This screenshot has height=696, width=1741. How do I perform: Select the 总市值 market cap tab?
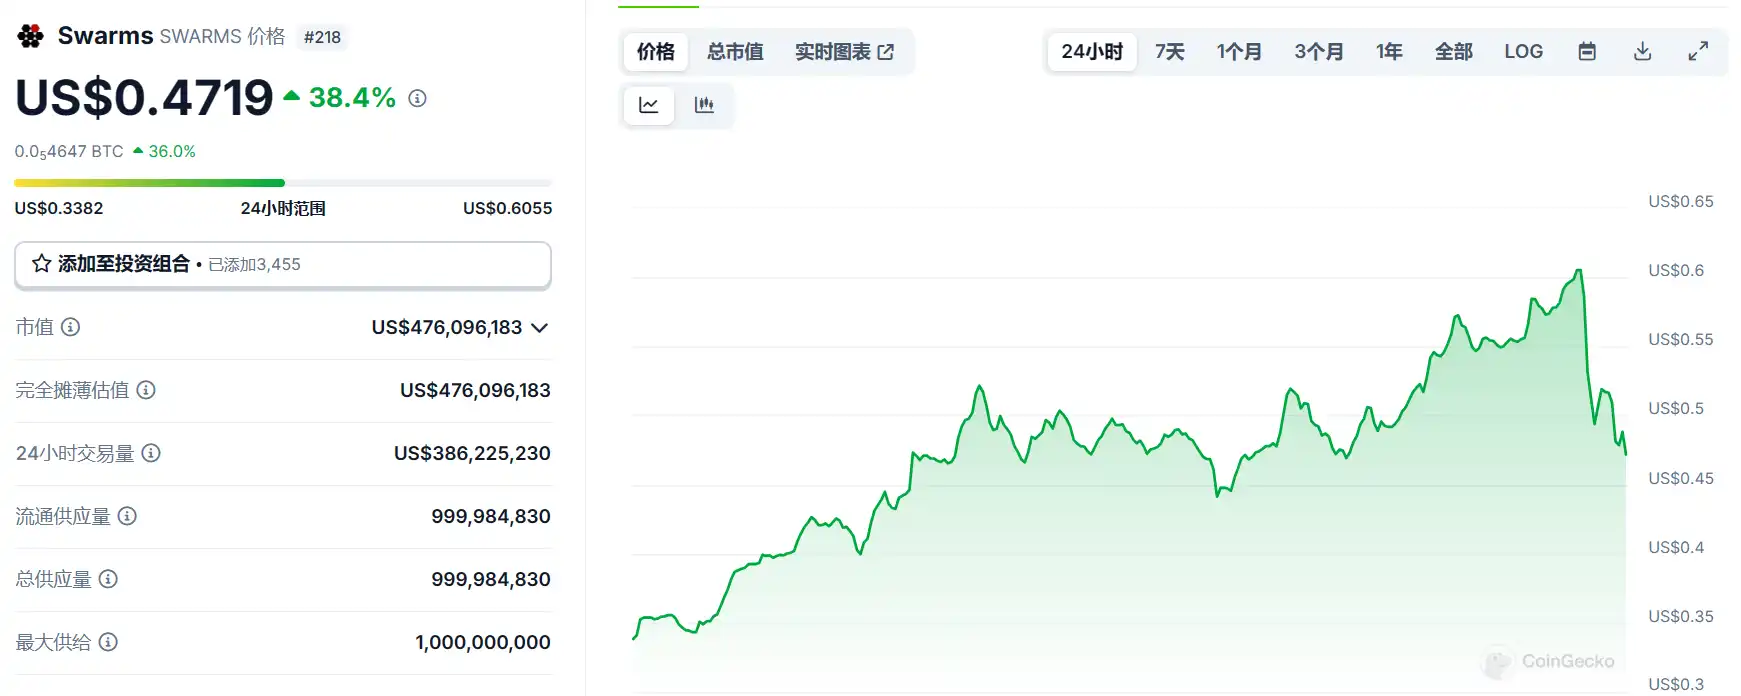click(735, 52)
